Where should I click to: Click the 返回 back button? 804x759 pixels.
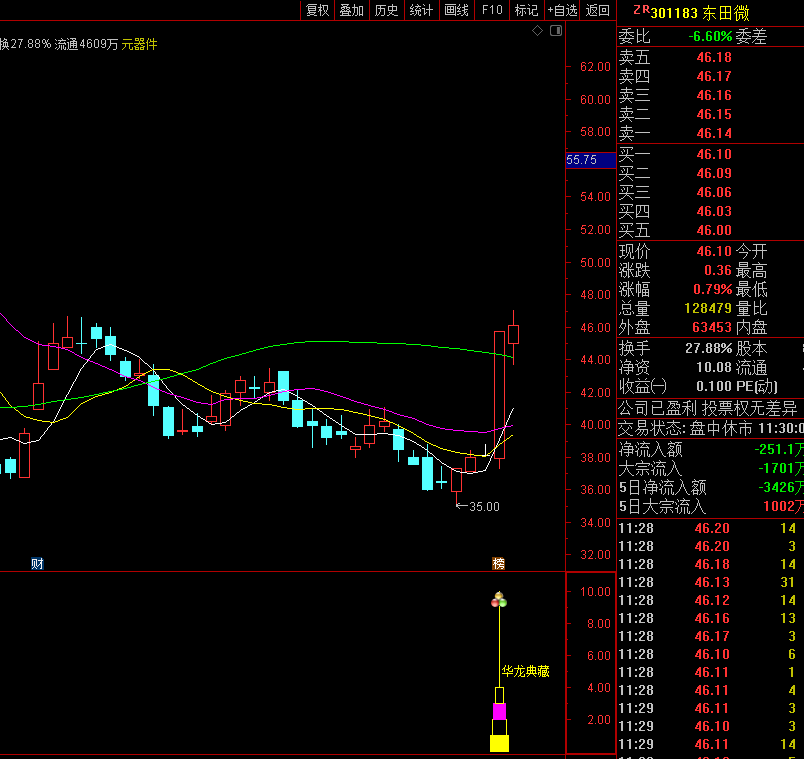tap(597, 10)
